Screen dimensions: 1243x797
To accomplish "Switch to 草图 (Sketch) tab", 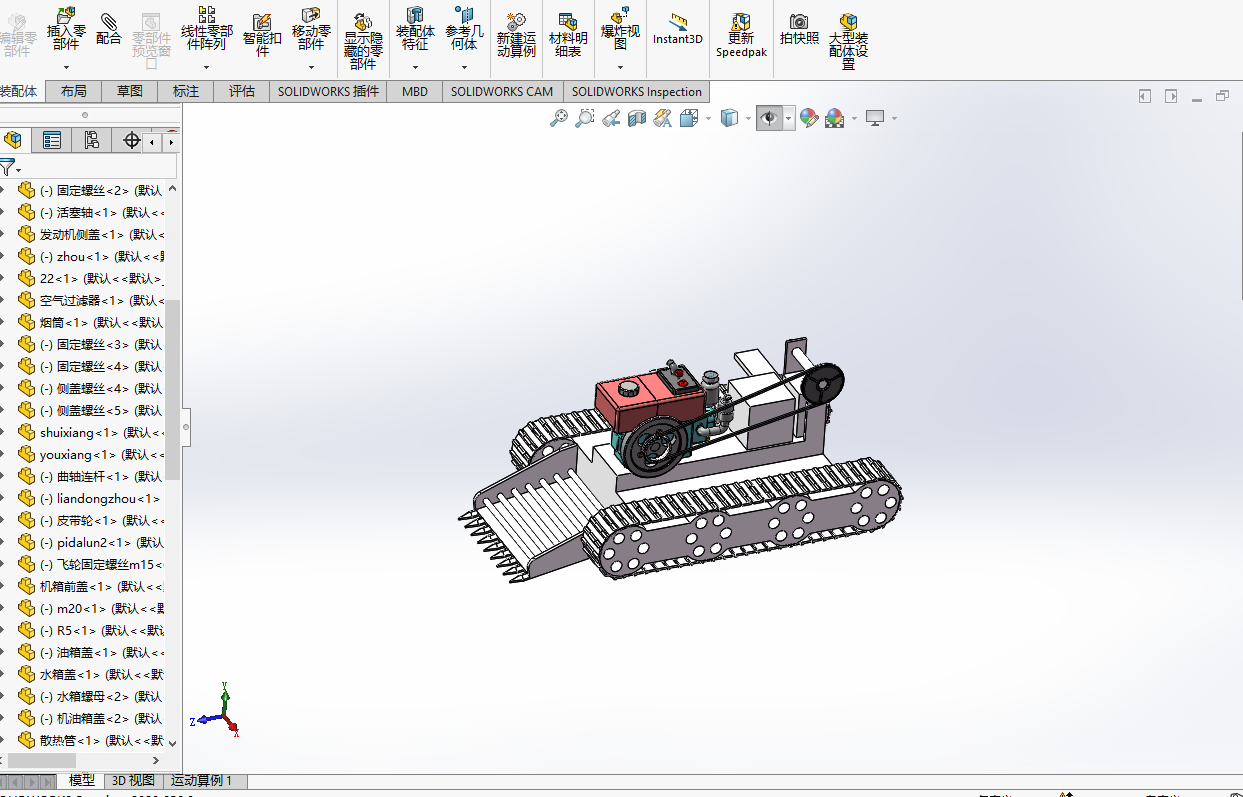I will pyautogui.click(x=130, y=91).
